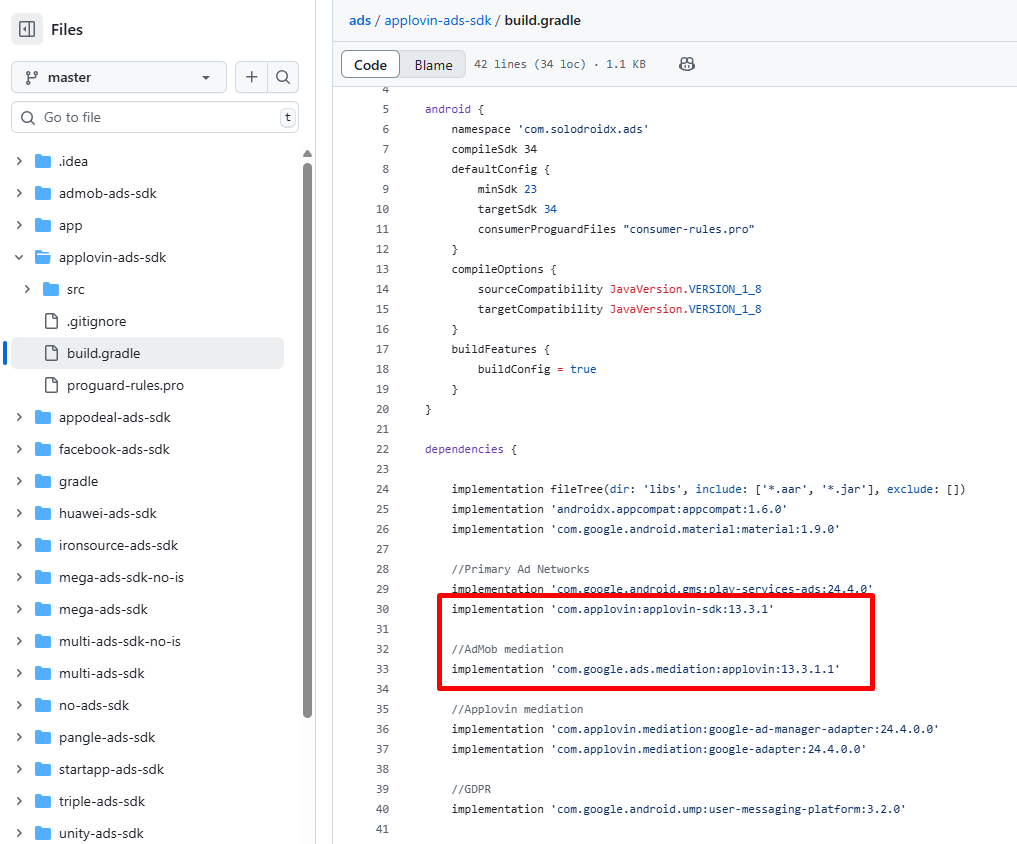The image size is (1017, 844).
Task: Click '42 lines (34 loc)' file info
Action: (529, 64)
